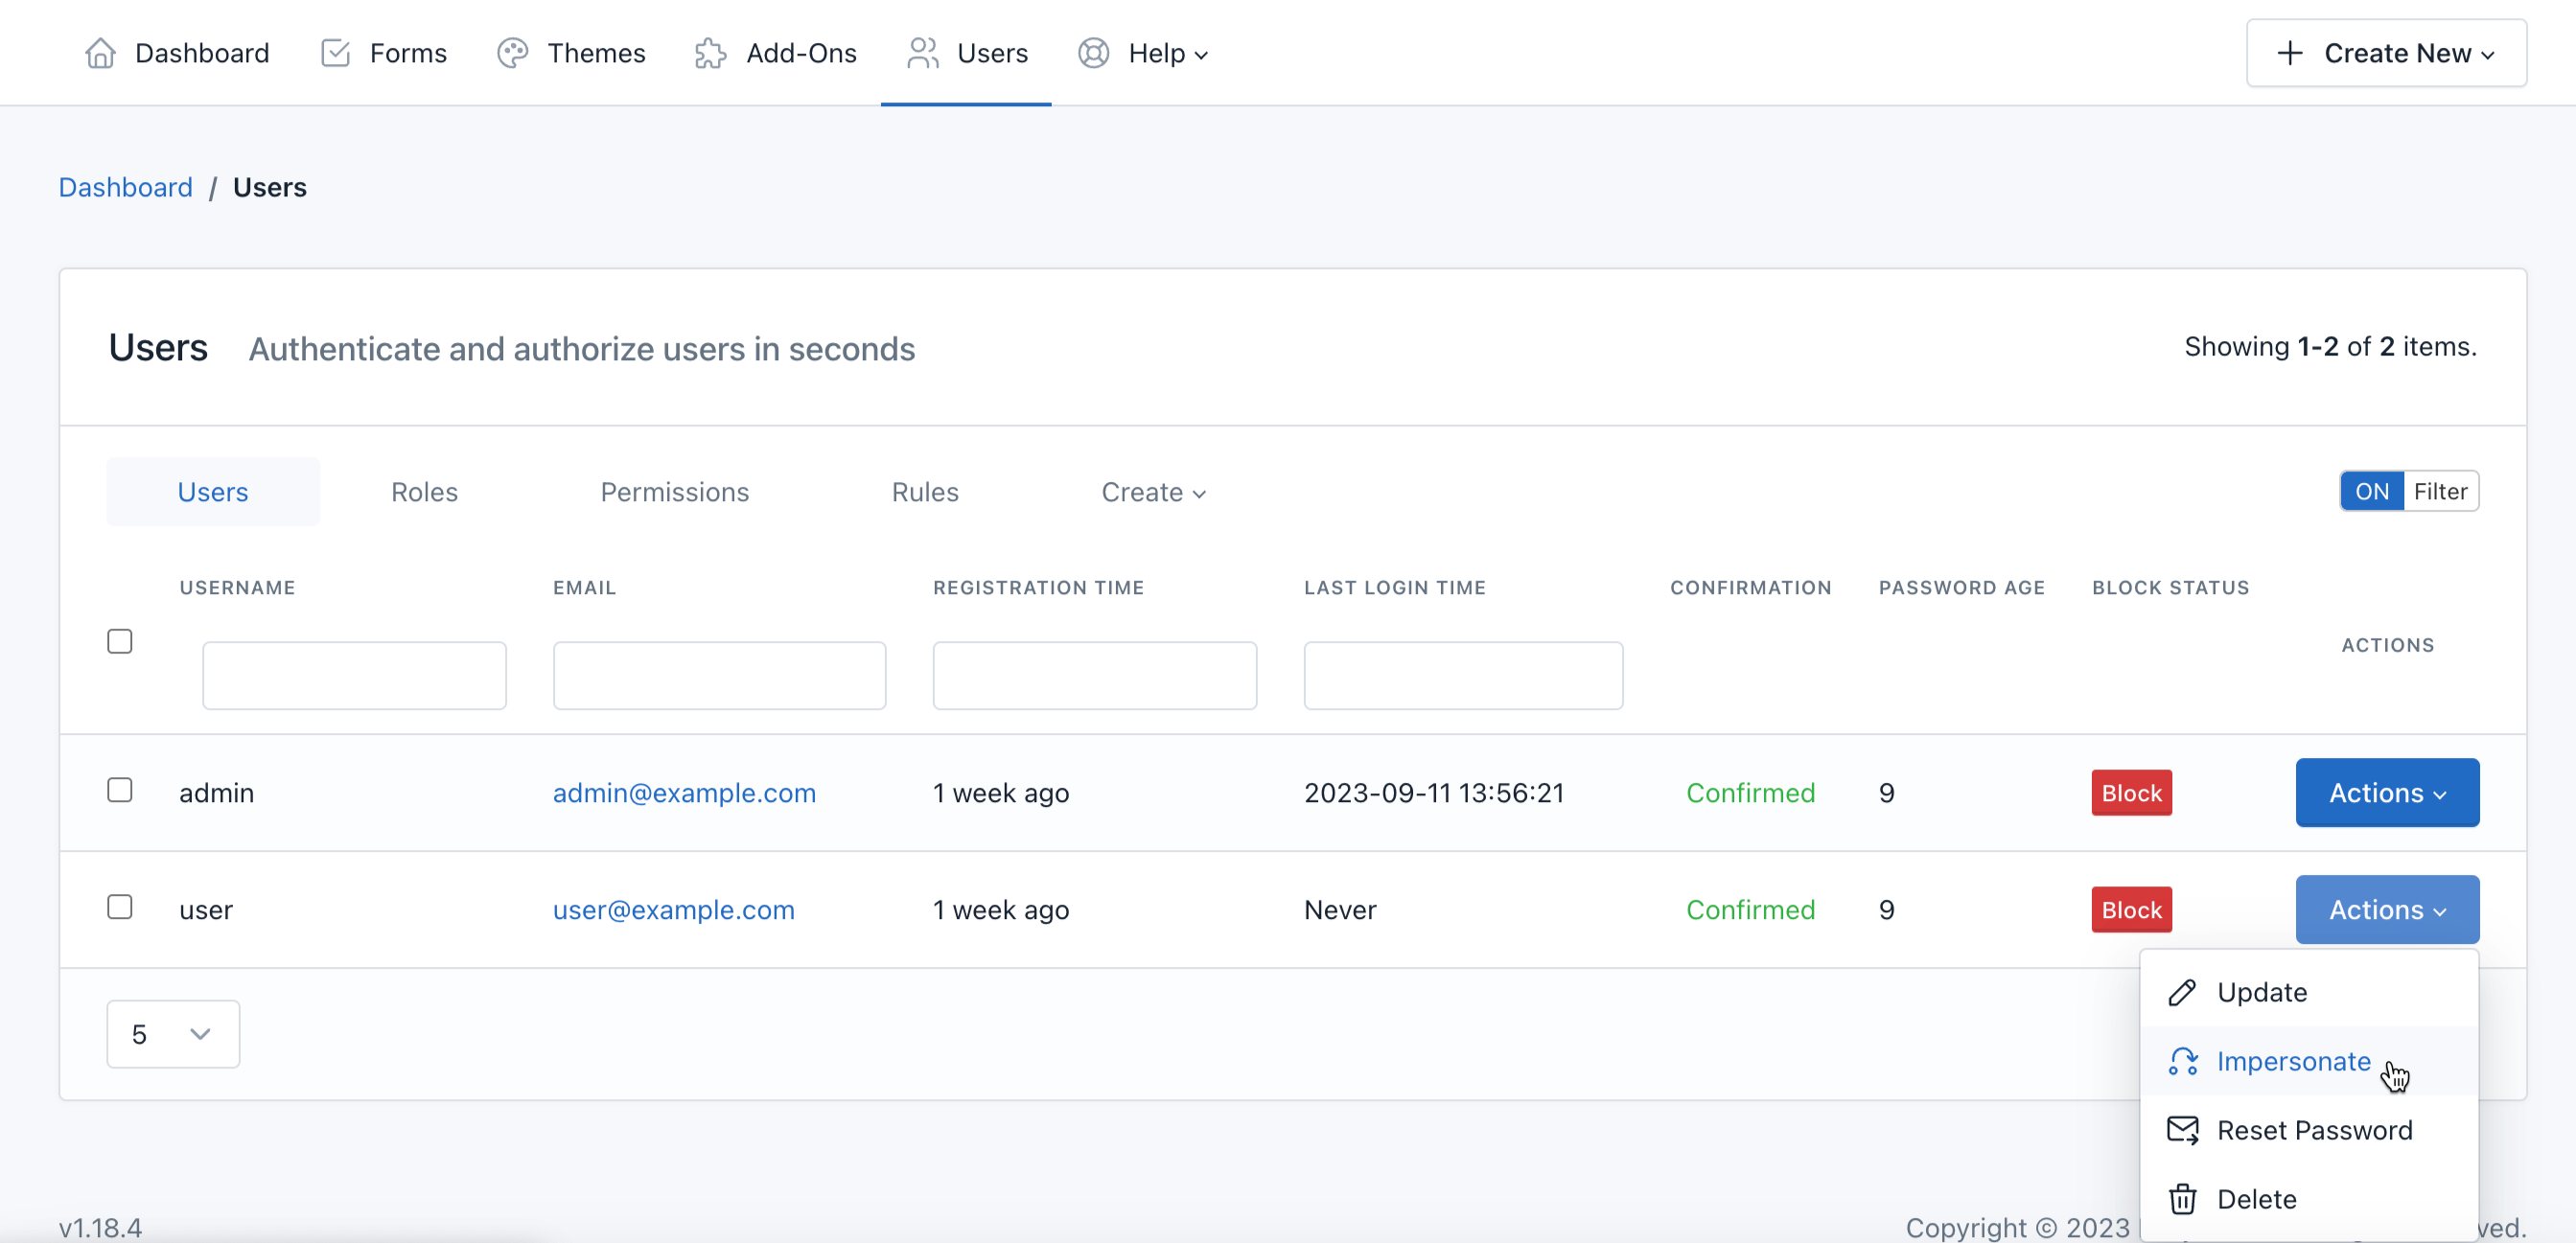
Task: Click the Help navigation icon
Action: 1094,51
